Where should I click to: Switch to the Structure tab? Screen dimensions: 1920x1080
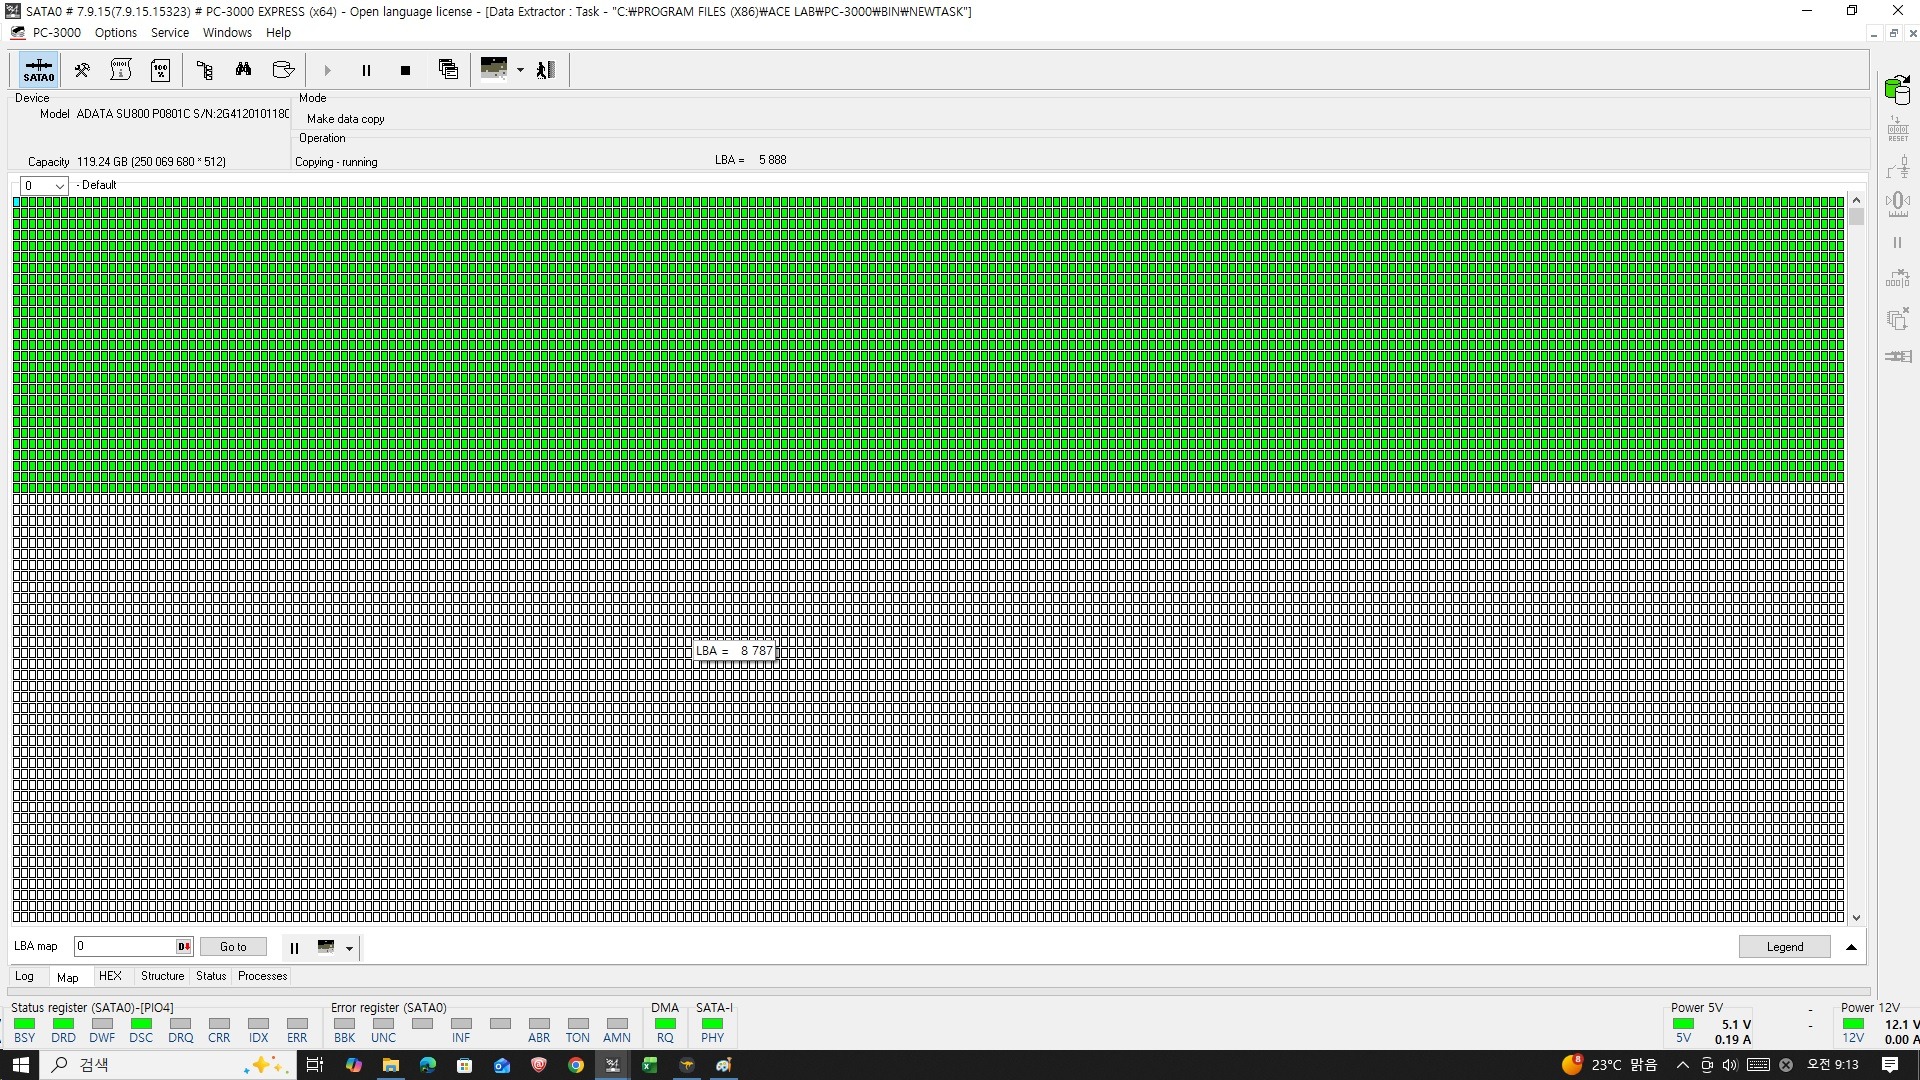click(162, 976)
